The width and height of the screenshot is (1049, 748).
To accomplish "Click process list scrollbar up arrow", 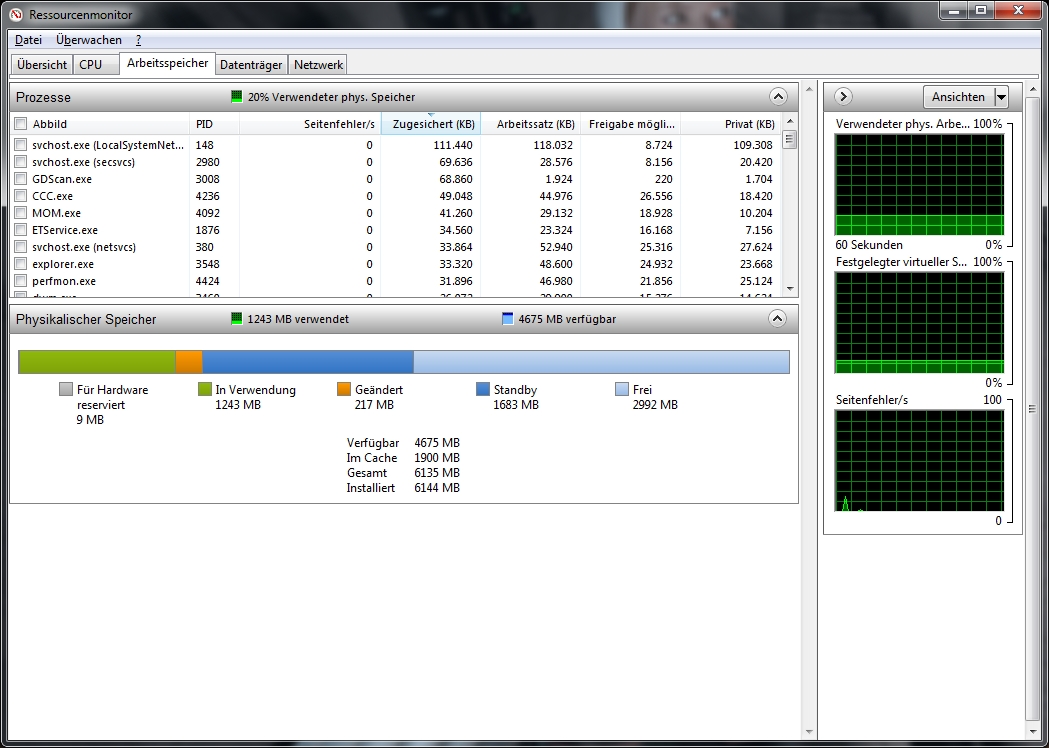I will tap(790, 121).
